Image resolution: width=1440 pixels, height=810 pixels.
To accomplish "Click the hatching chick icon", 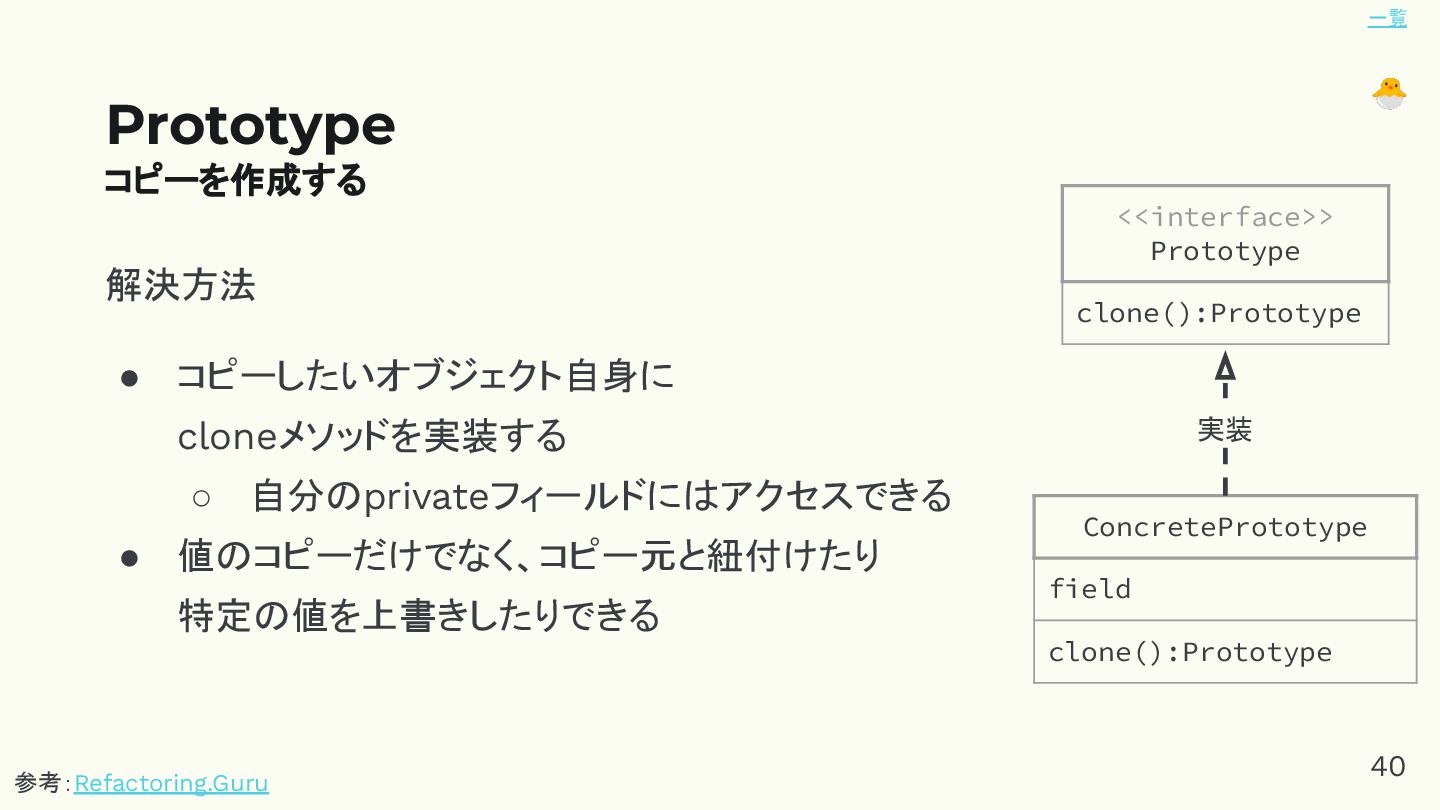I will (x=1389, y=93).
